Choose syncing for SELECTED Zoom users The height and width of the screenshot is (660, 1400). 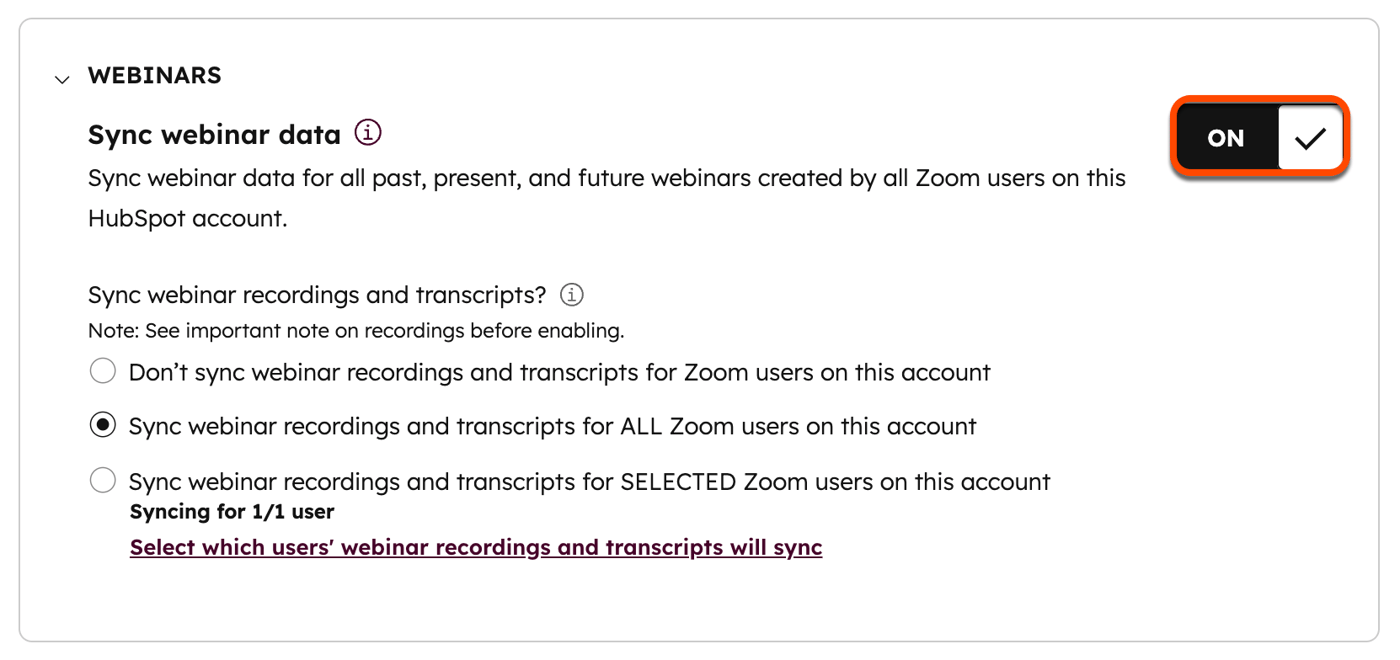(103, 480)
